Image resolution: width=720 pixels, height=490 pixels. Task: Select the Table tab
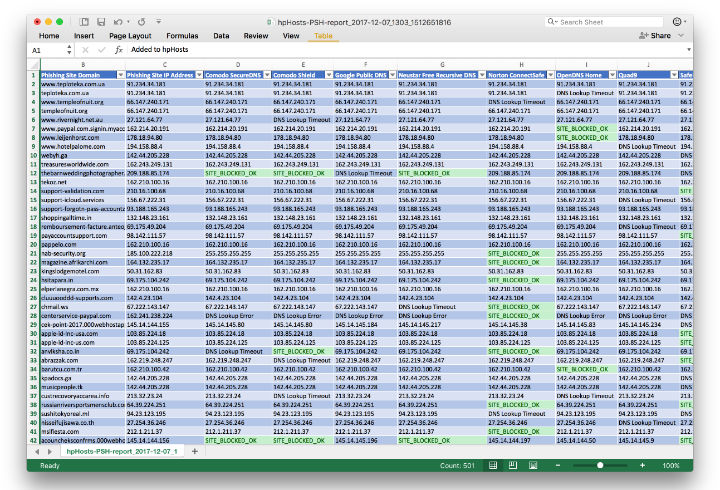[x=323, y=35]
